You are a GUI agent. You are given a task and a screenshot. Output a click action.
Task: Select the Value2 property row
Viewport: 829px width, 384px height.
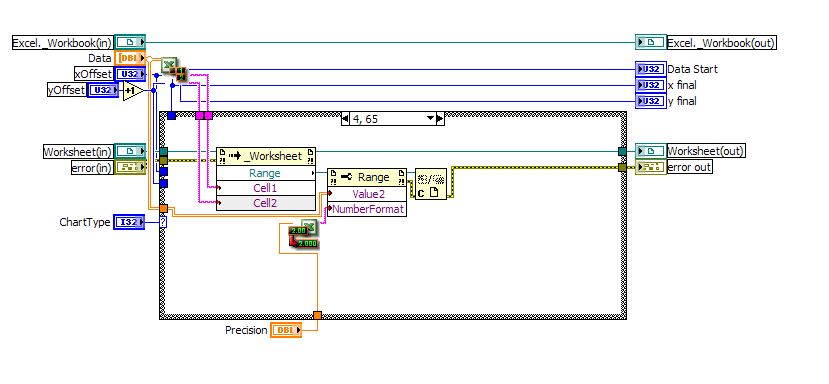(367, 194)
